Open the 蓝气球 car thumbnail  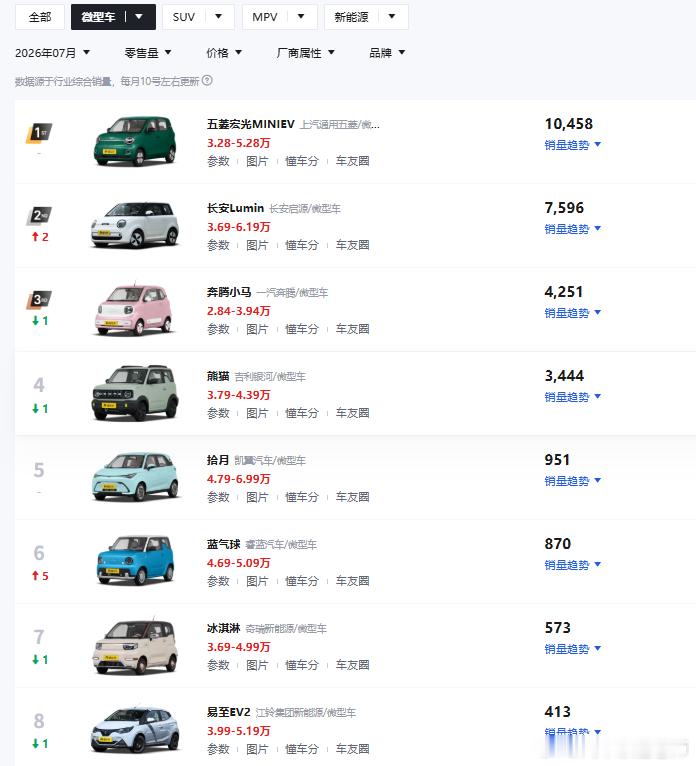point(135,561)
